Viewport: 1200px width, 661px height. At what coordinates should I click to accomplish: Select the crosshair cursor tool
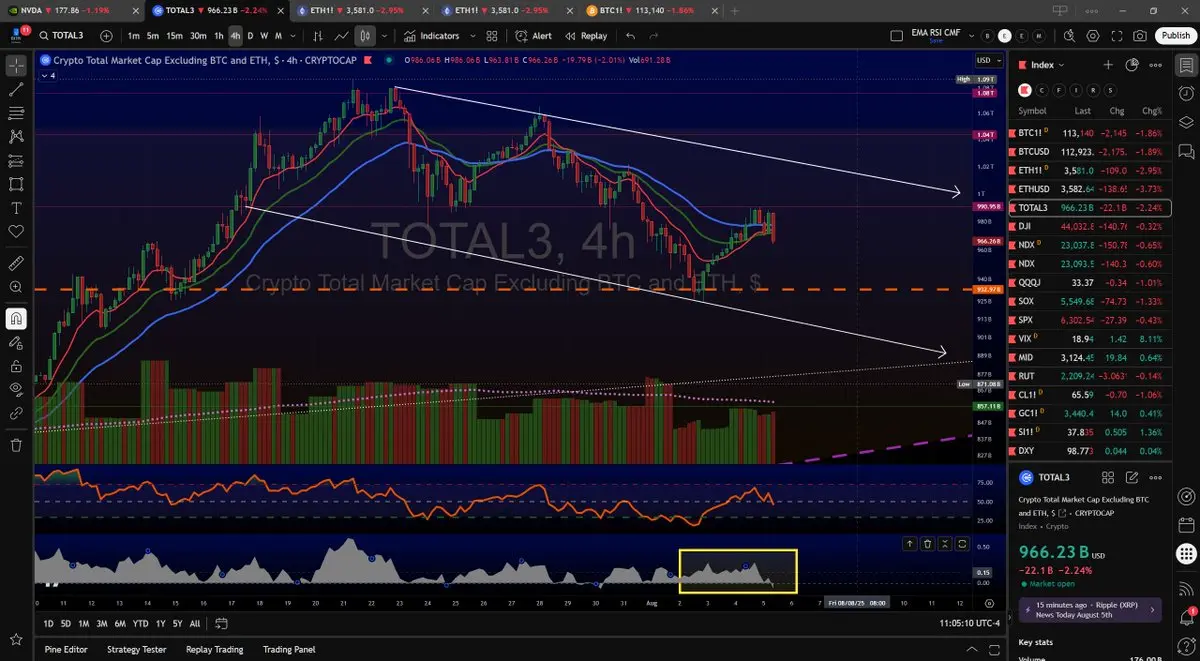point(16,65)
